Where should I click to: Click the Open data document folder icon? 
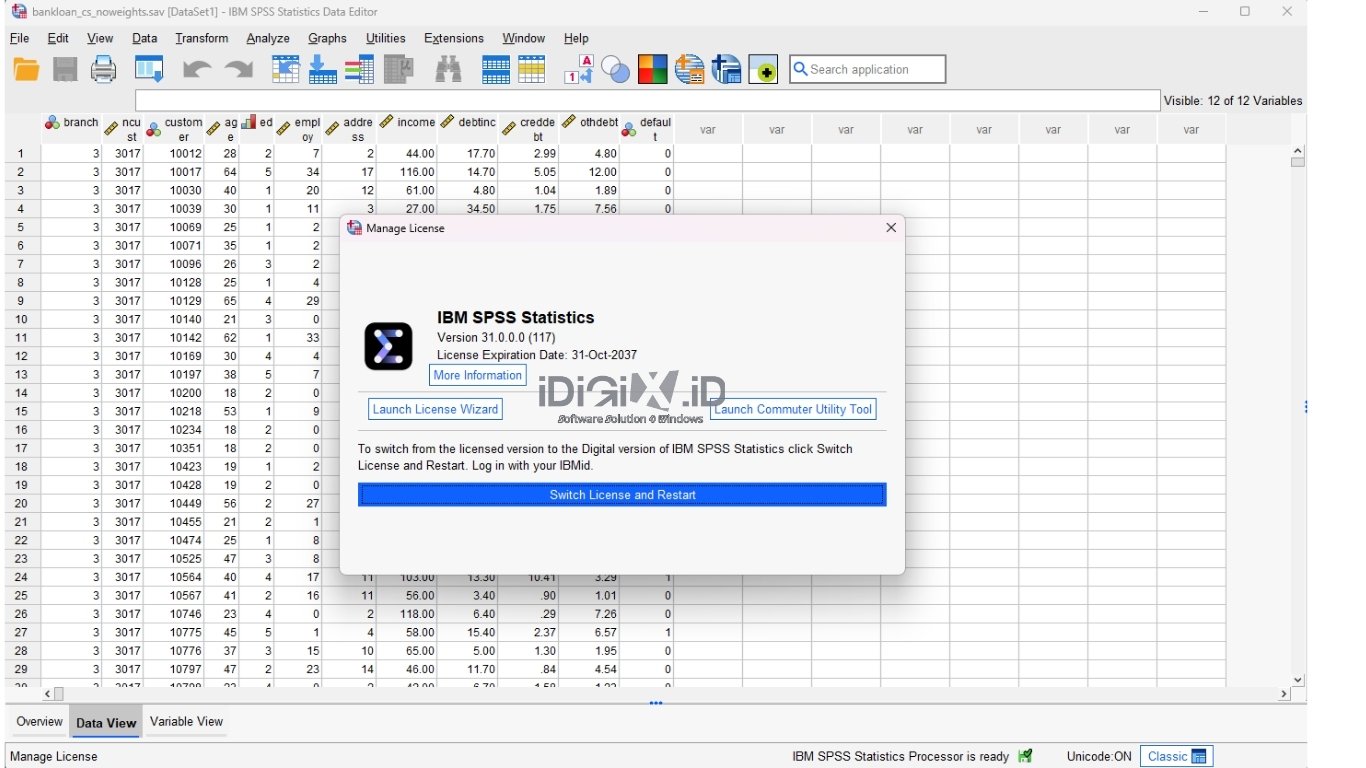pyautogui.click(x=26, y=69)
